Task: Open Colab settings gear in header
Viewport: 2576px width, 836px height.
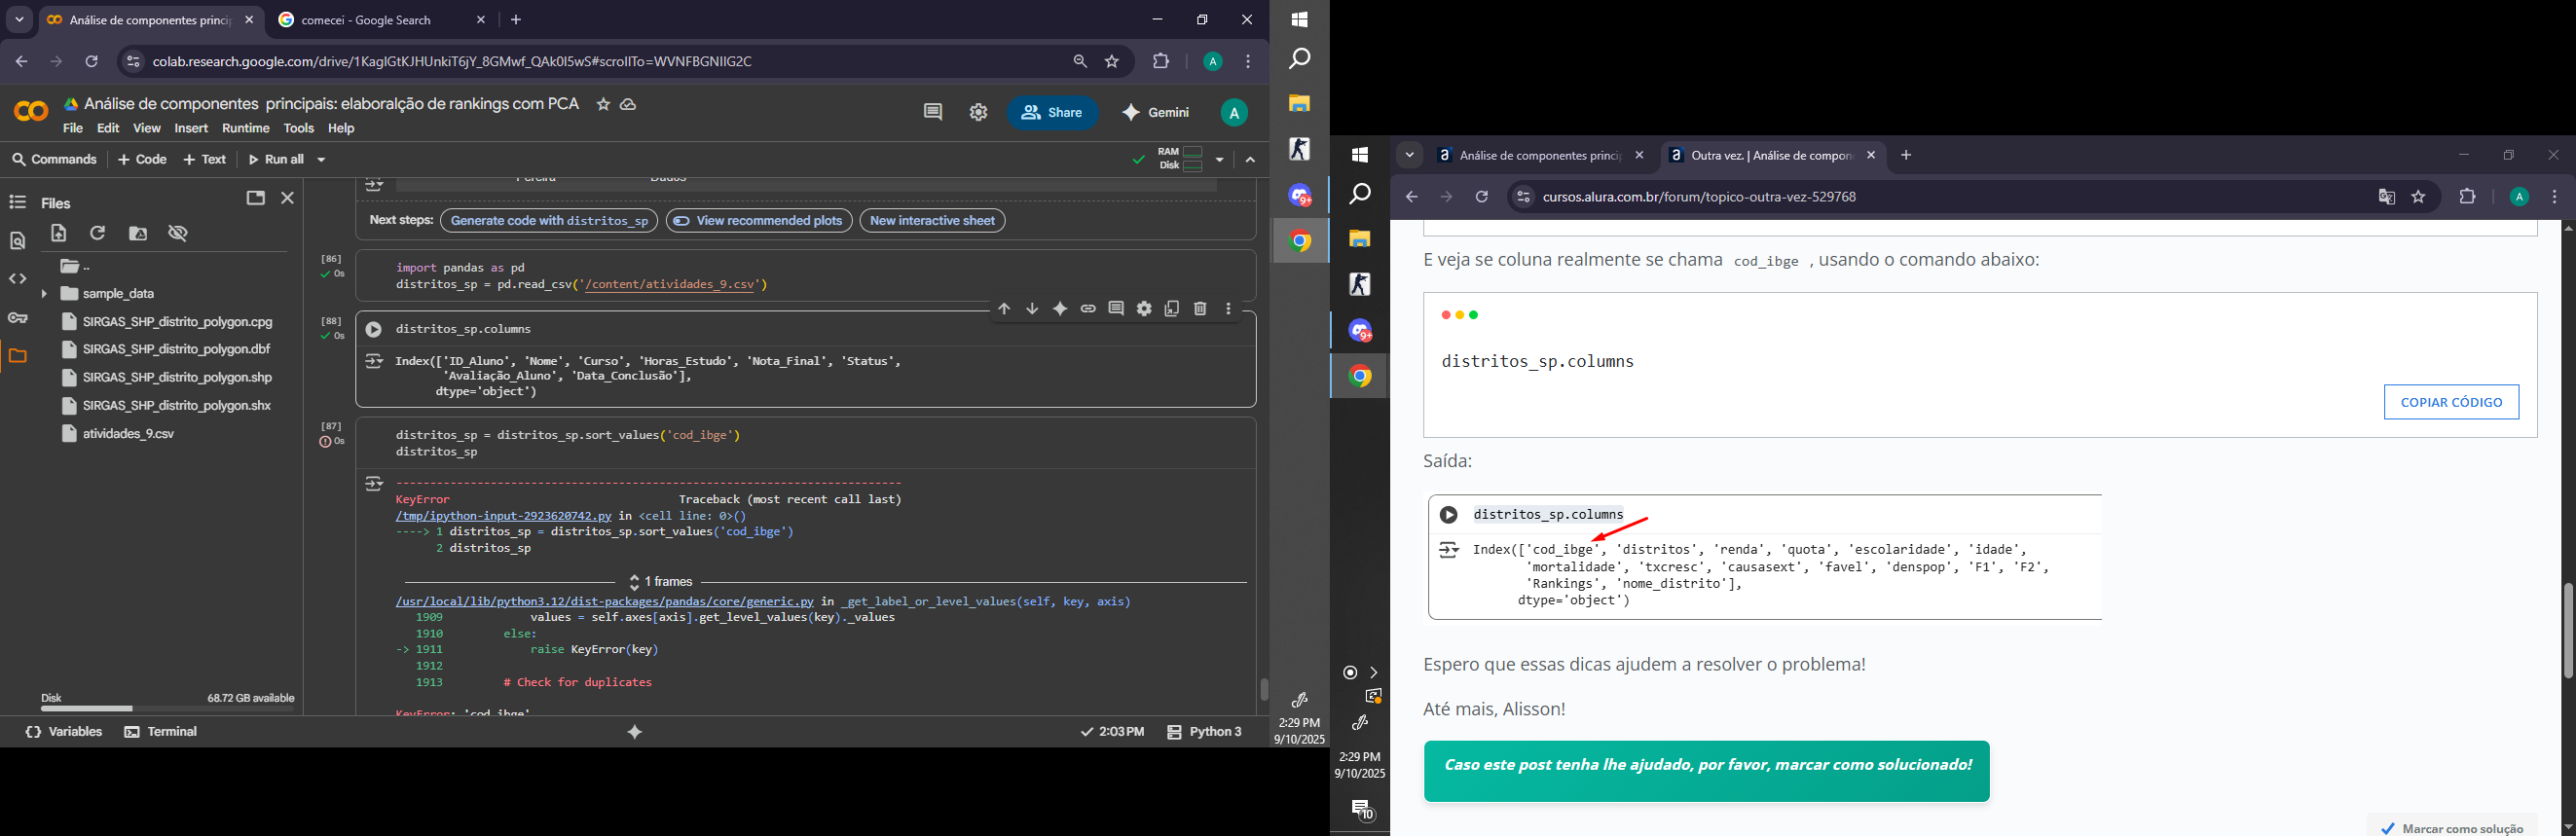Action: 979,113
